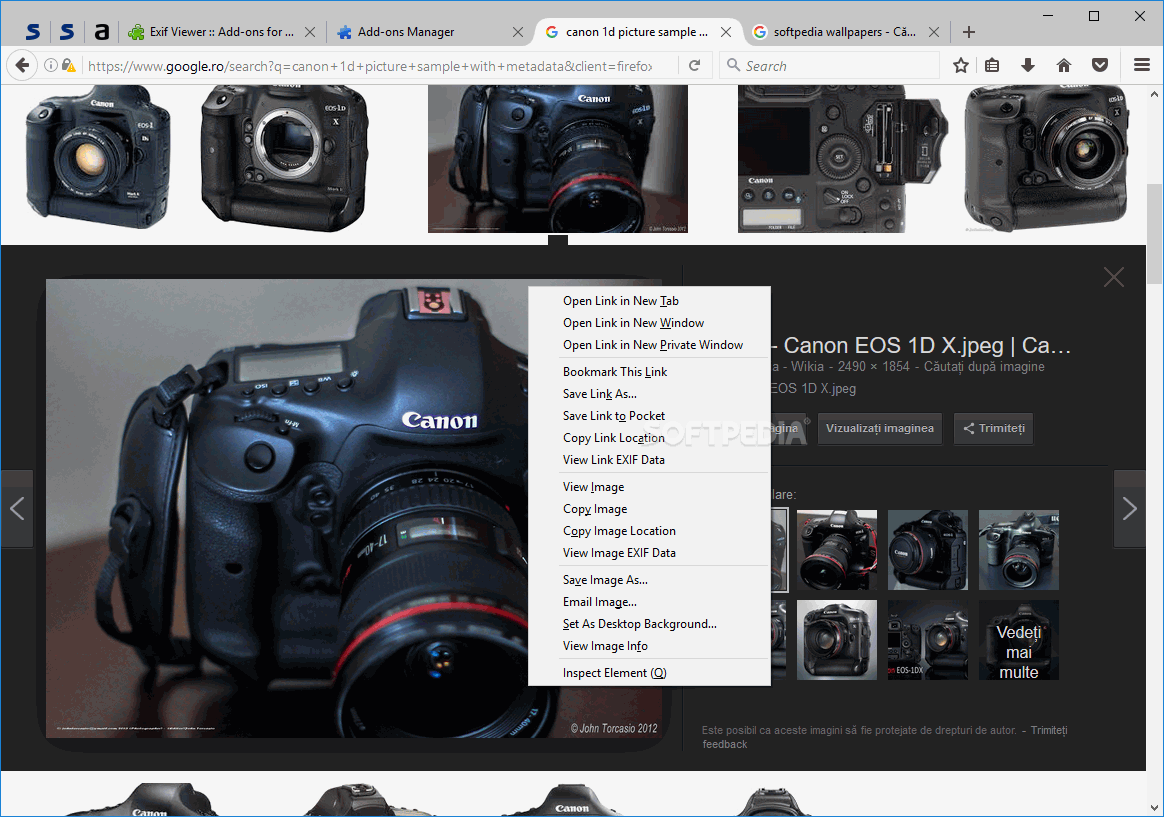This screenshot has width=1164, height=817.
Task: Click the URL address bar field
Action: 370,65
